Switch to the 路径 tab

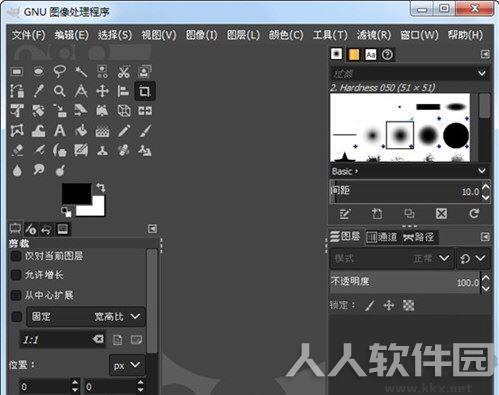419,237
